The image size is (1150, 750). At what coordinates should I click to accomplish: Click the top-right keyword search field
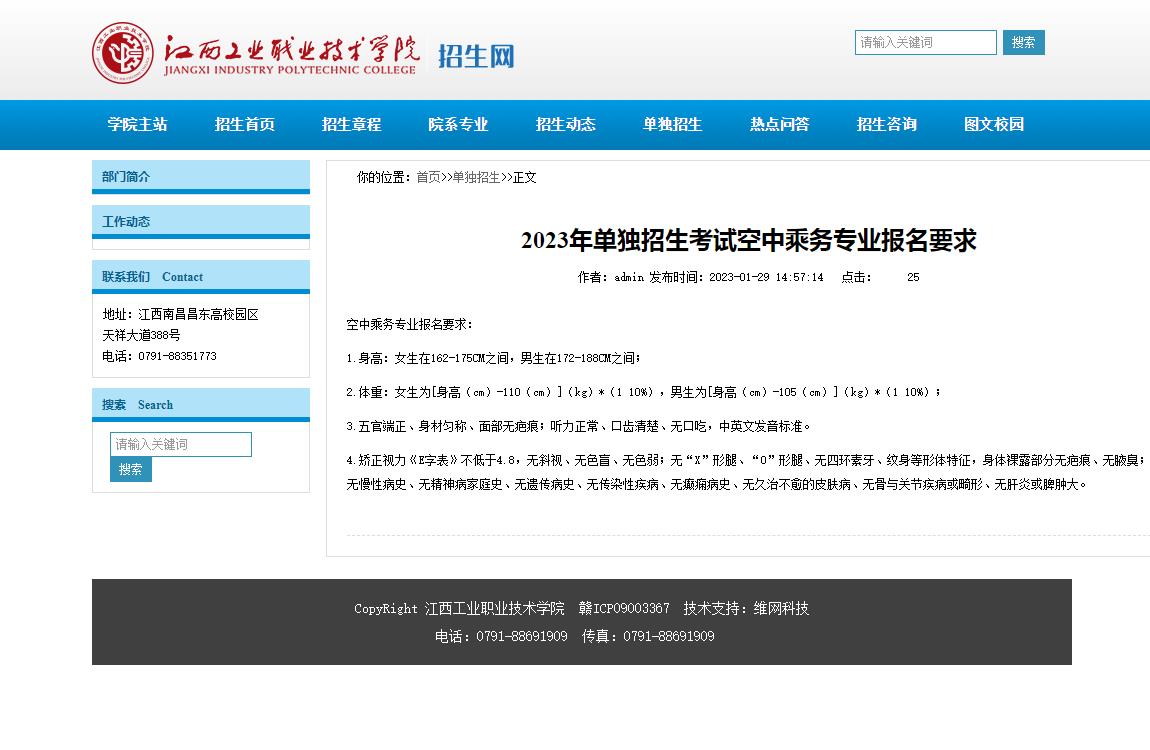tap(925, 42)
